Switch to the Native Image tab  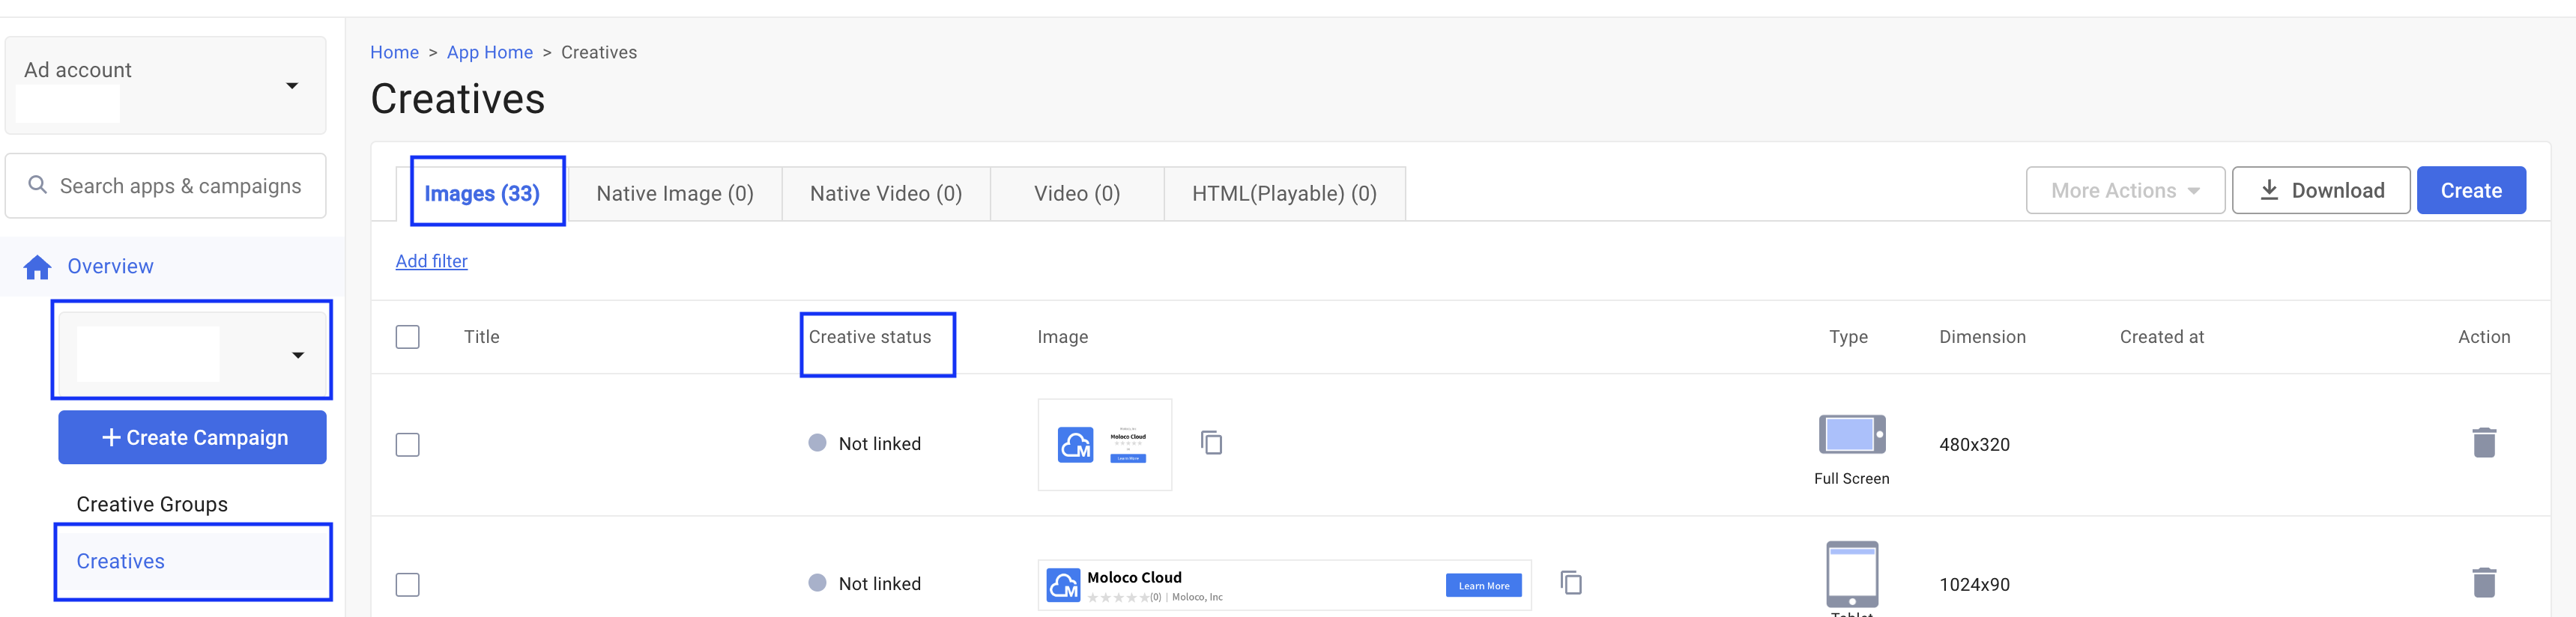674,194
